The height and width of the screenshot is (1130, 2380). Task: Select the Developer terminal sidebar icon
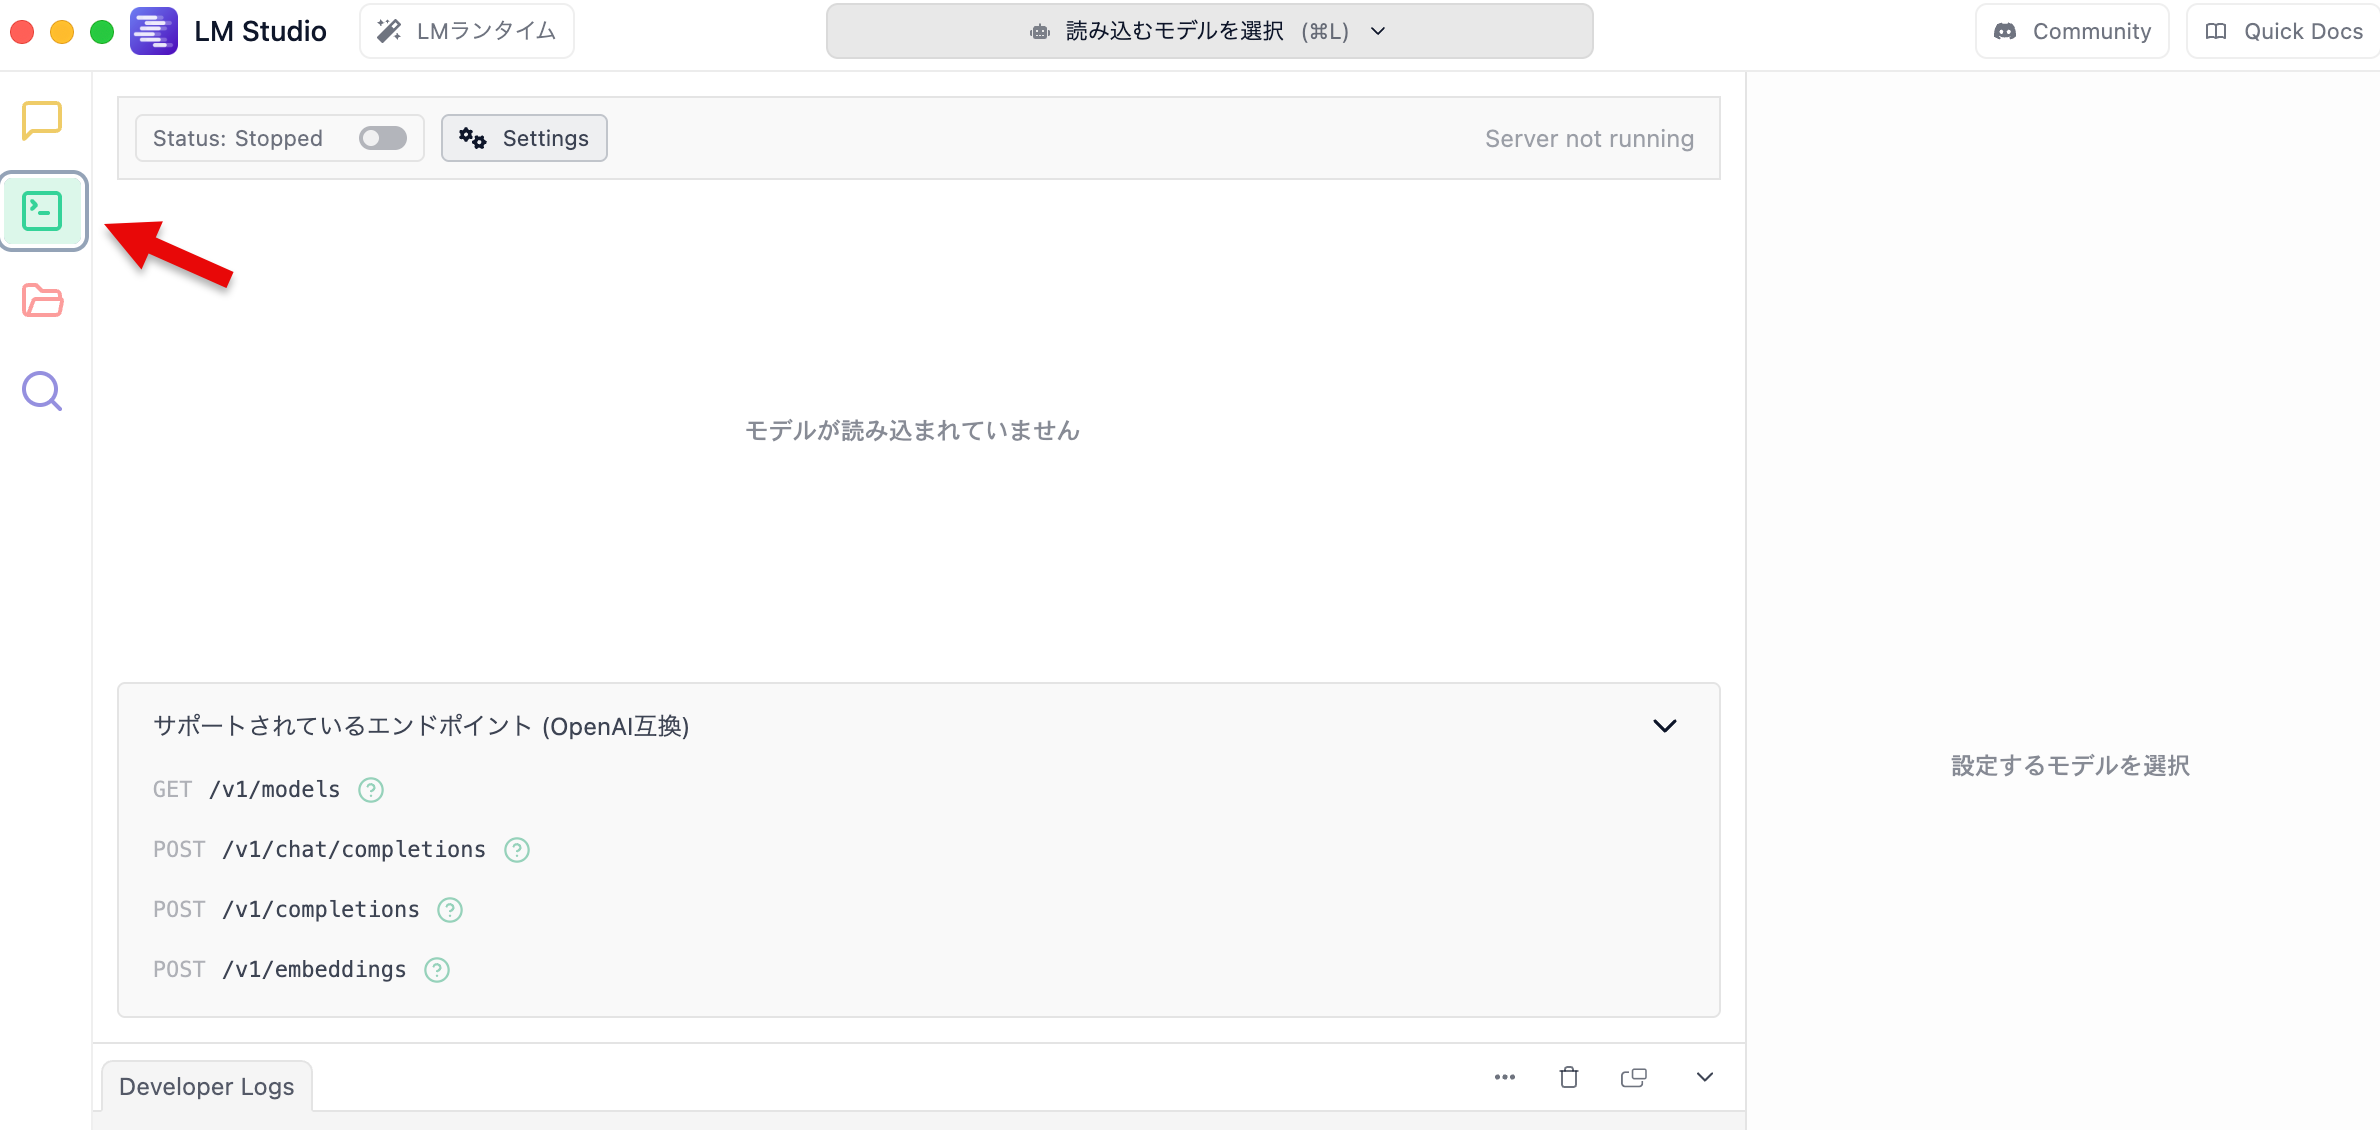coord(42,211)
